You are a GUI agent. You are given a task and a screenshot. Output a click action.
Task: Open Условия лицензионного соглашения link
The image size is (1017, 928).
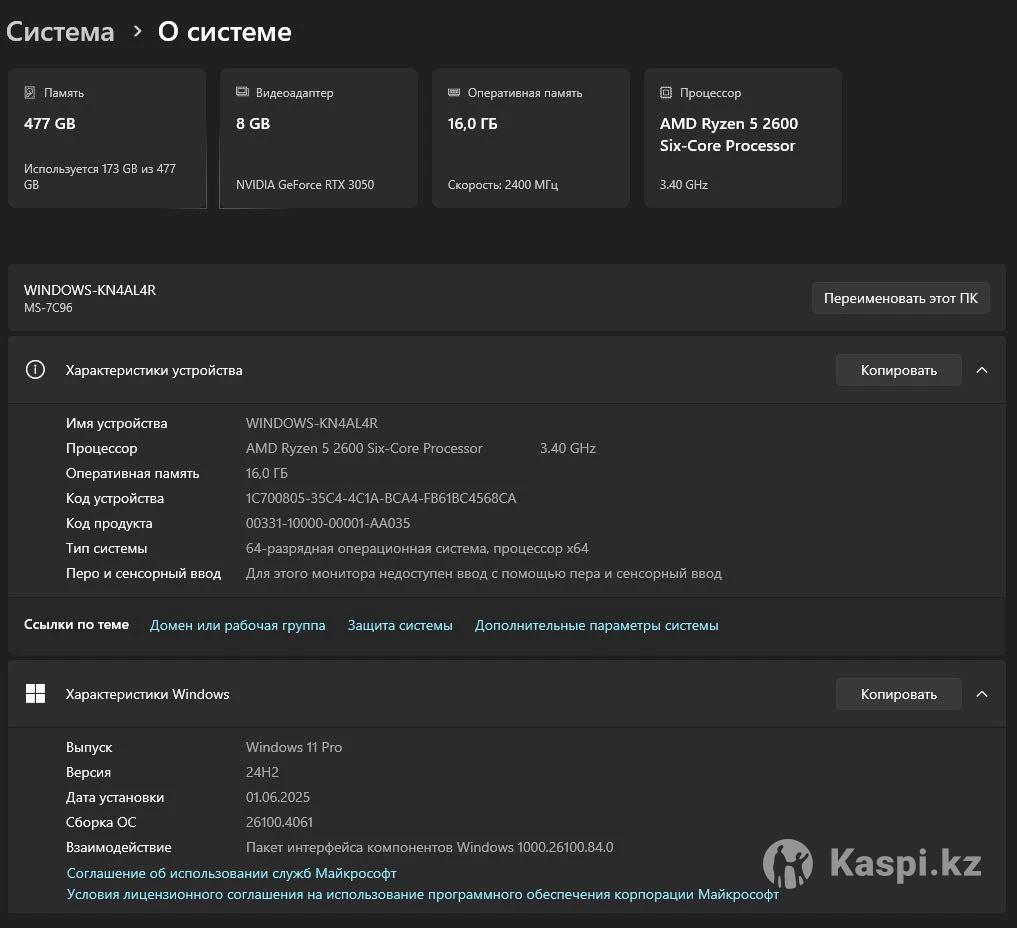(x=423, y=894)
